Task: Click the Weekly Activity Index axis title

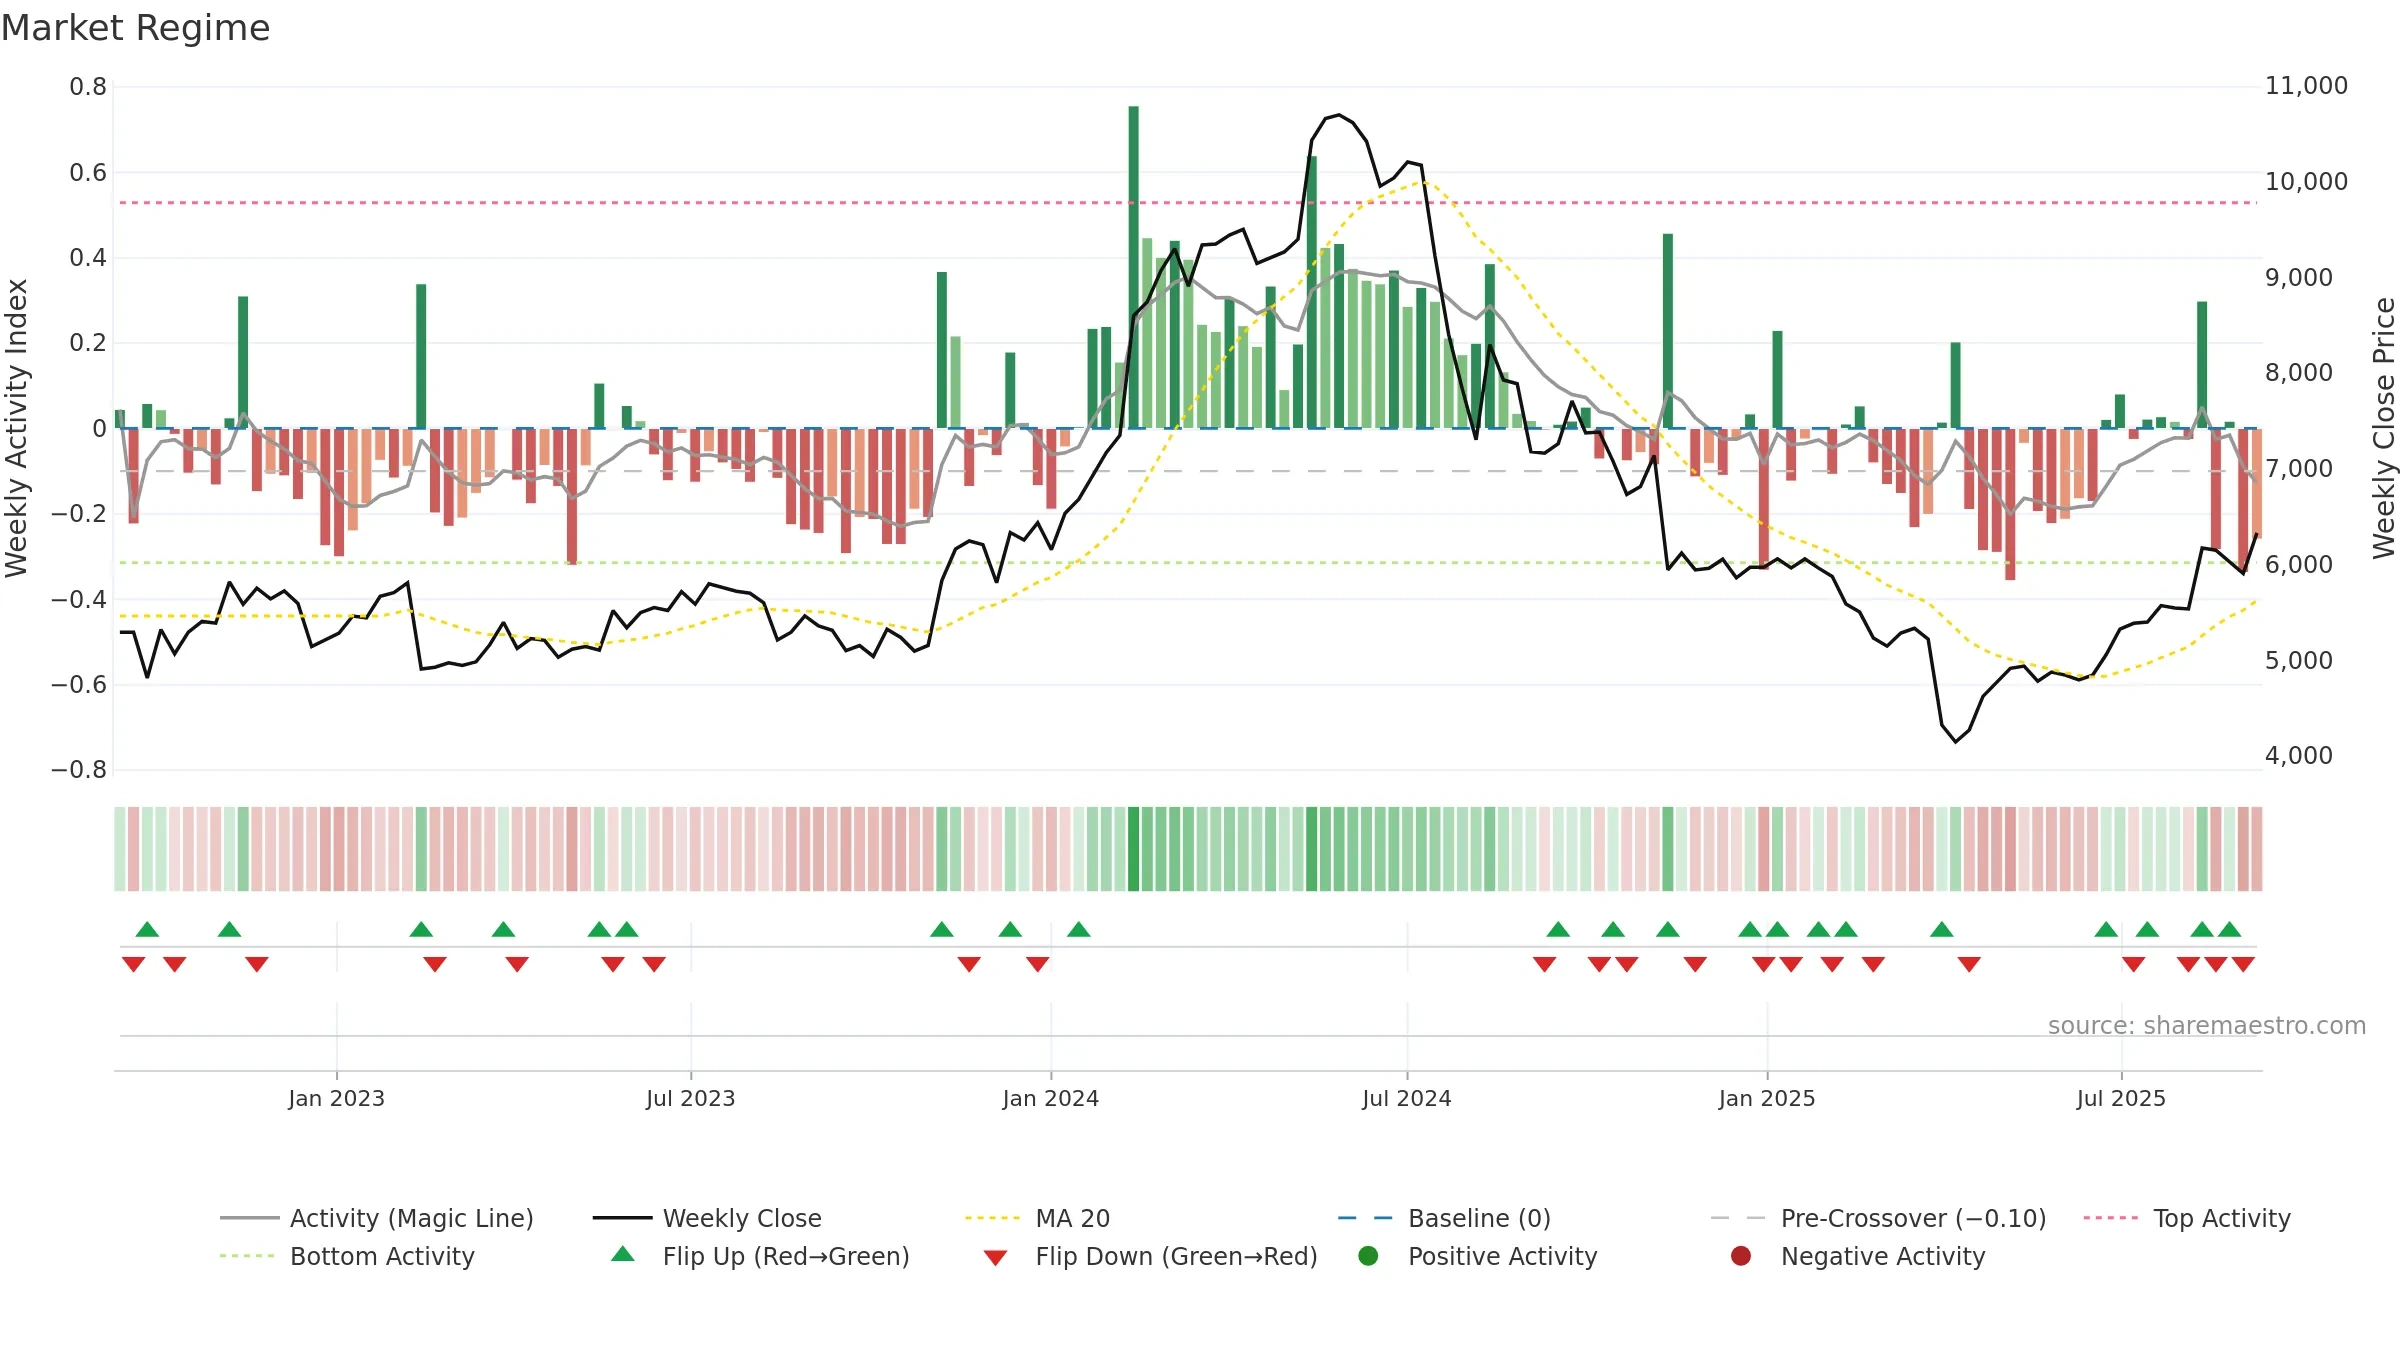Action: tap(16, 428)
